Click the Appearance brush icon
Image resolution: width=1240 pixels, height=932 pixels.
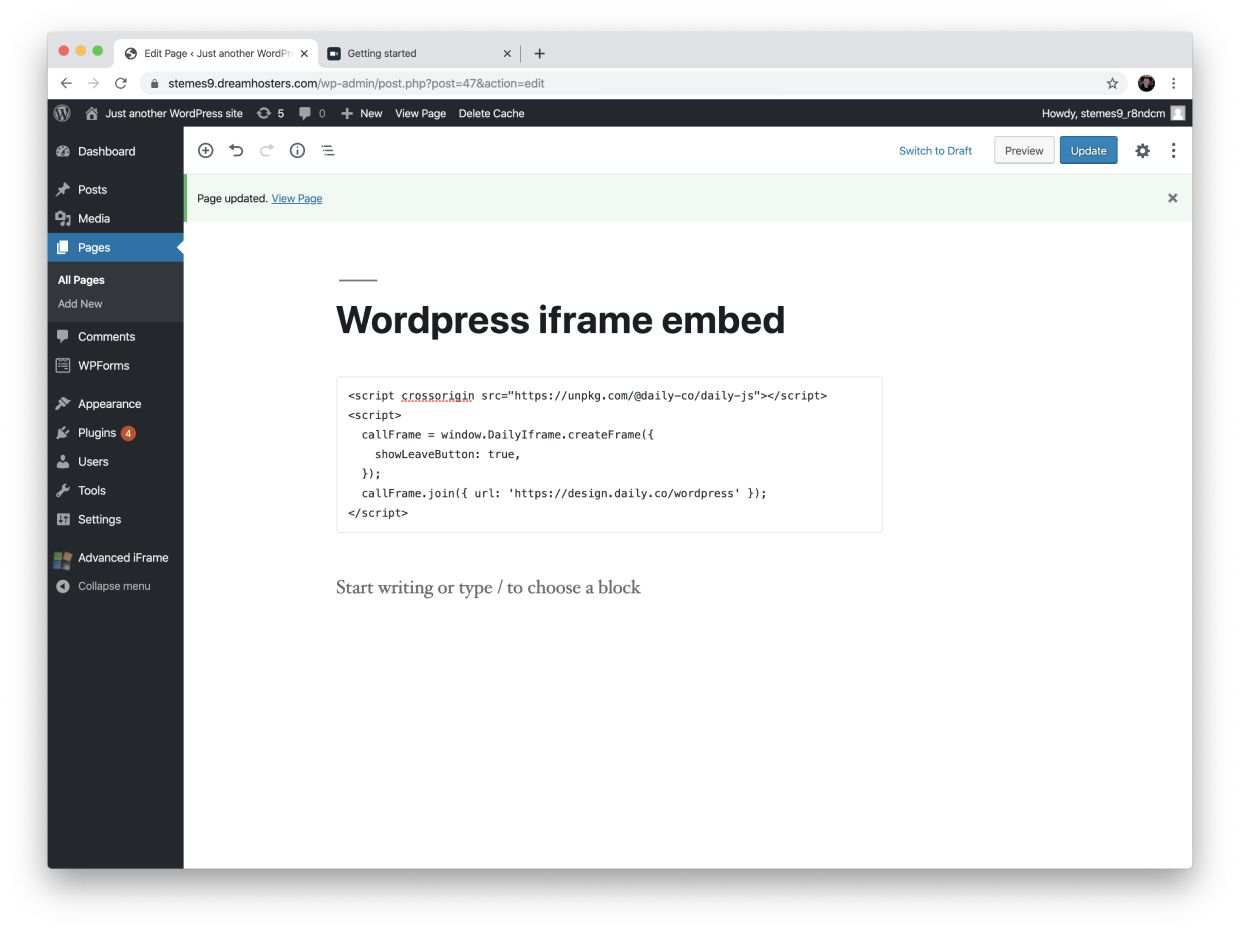click(x=63, y=403)
